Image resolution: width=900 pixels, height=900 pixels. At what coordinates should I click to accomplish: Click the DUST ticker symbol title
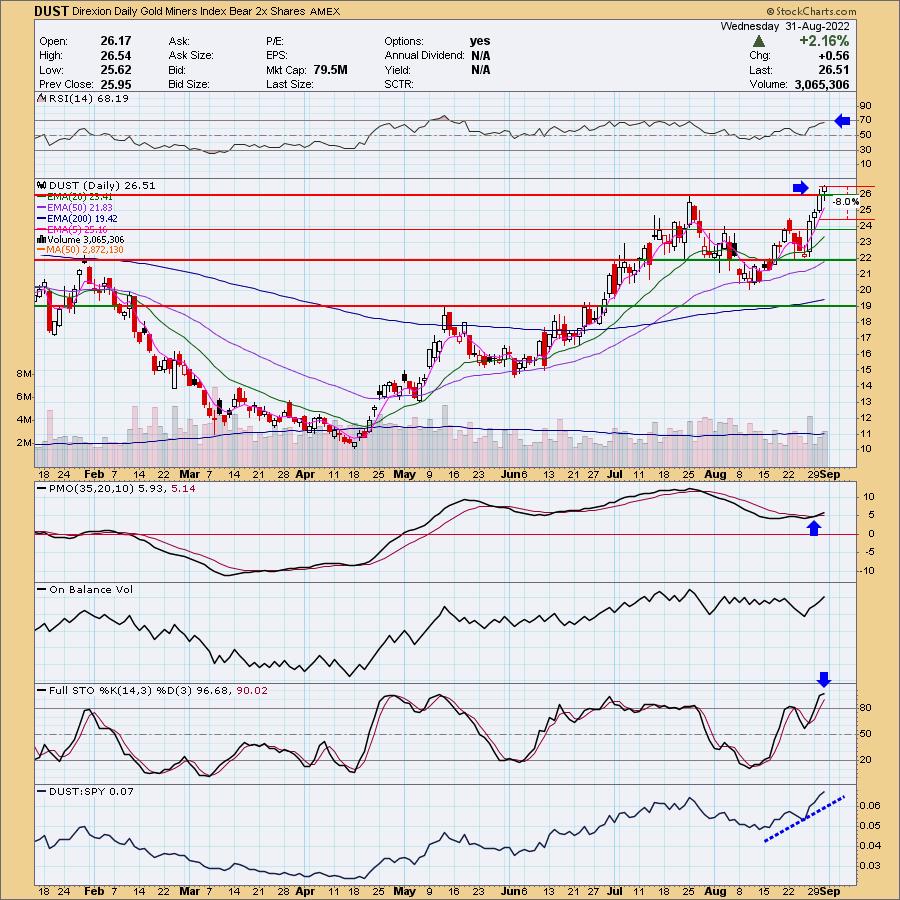(x=52, y=11)
